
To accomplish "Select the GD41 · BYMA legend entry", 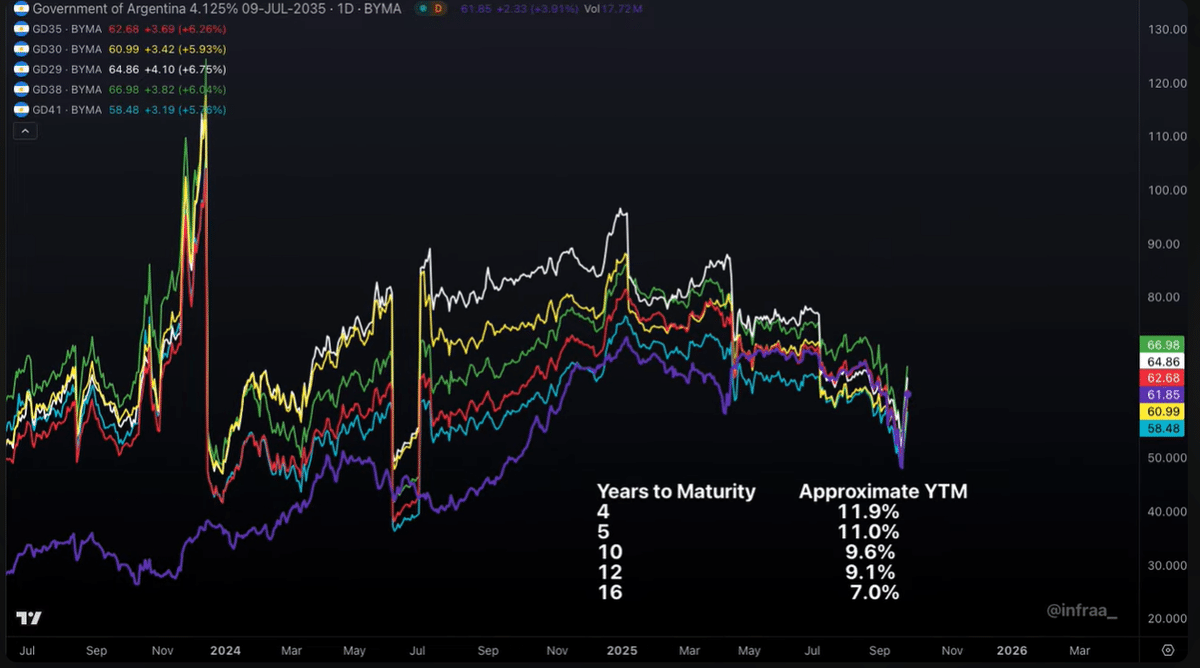I will click(x=67, y=109).
